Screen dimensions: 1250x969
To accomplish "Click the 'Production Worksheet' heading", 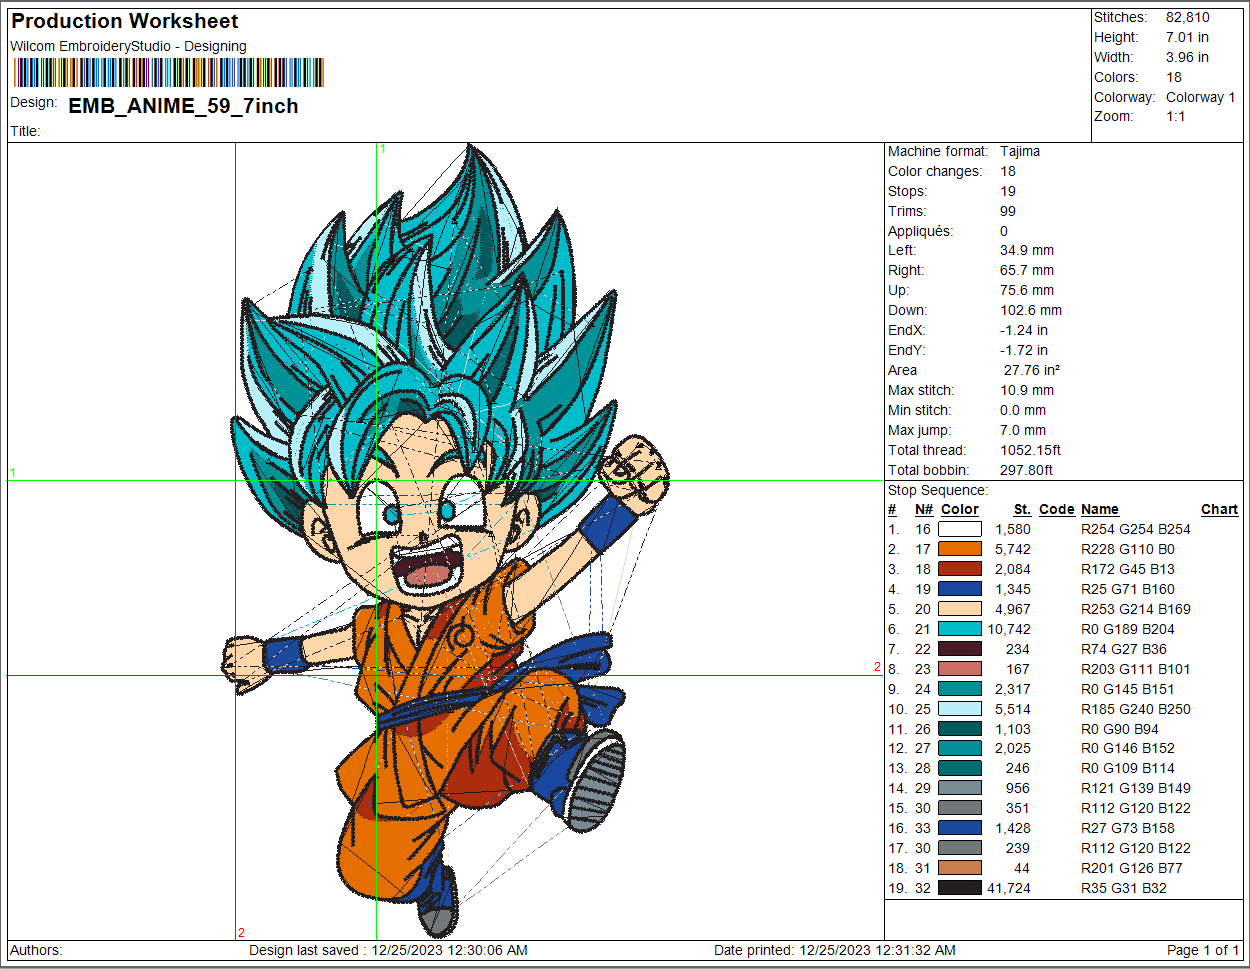I will pyautogui.click(x=125, y=21).
